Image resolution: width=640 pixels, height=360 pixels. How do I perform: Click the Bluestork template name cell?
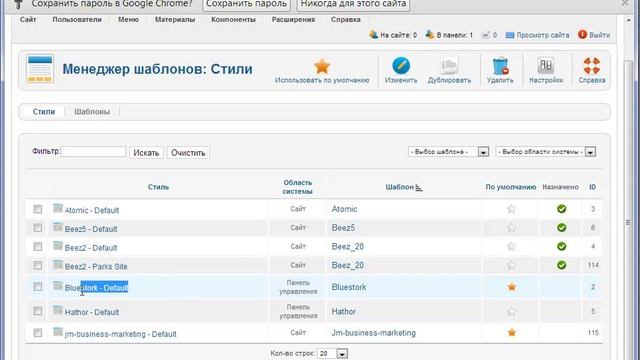click(x=349, y=287)
